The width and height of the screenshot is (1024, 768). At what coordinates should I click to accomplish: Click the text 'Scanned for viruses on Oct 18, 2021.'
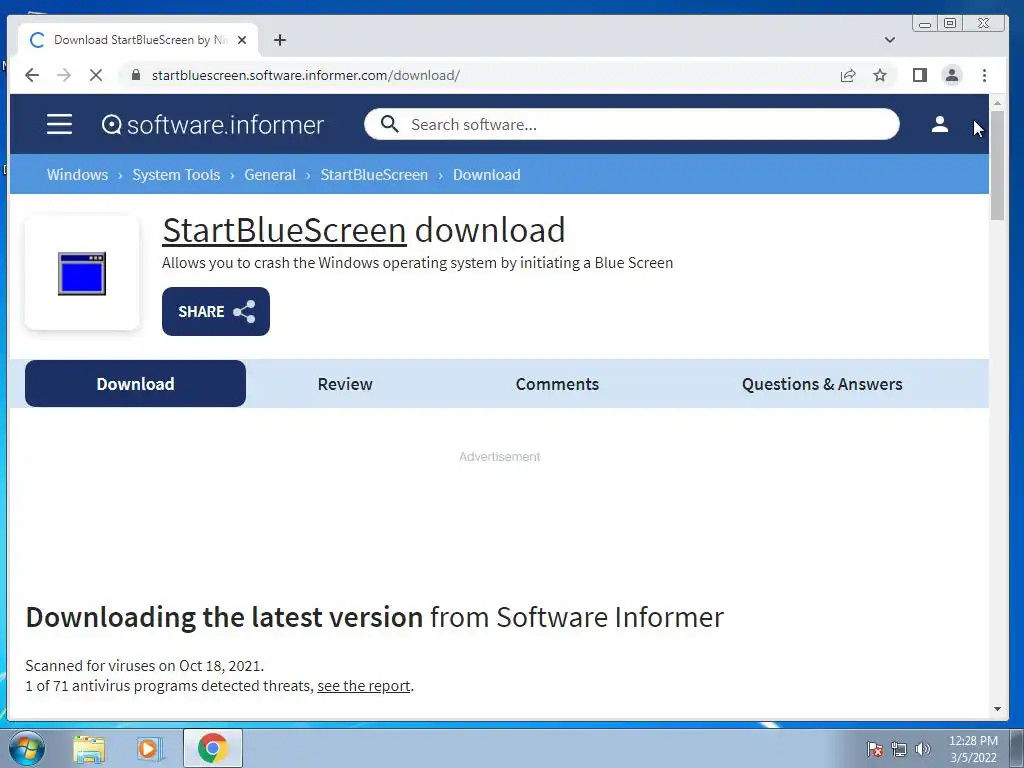point(144,665)
